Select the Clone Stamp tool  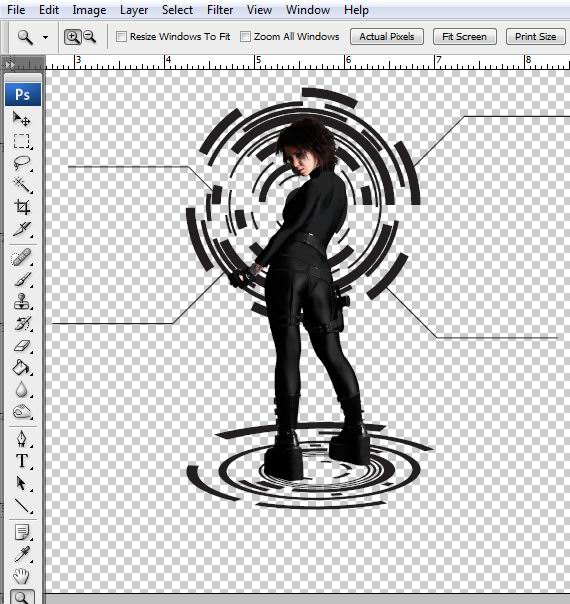(x=22, y=302)
